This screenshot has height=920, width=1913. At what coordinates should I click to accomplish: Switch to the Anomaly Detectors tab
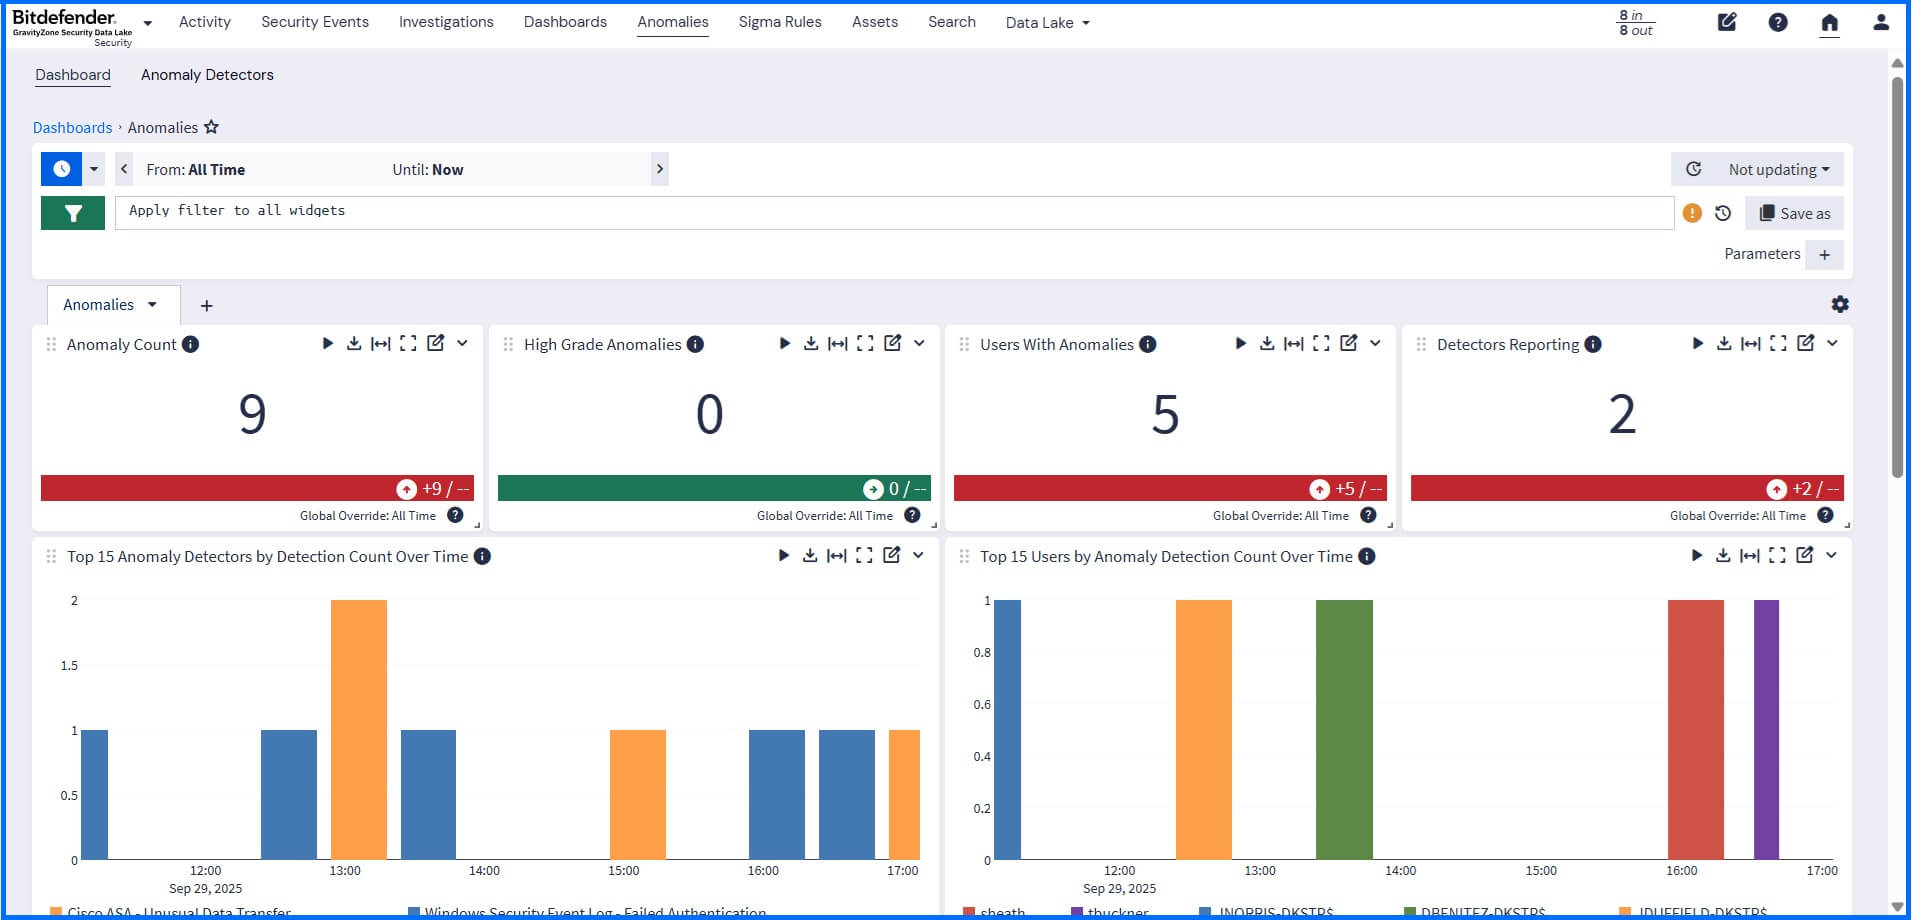[x=207, y=74]
